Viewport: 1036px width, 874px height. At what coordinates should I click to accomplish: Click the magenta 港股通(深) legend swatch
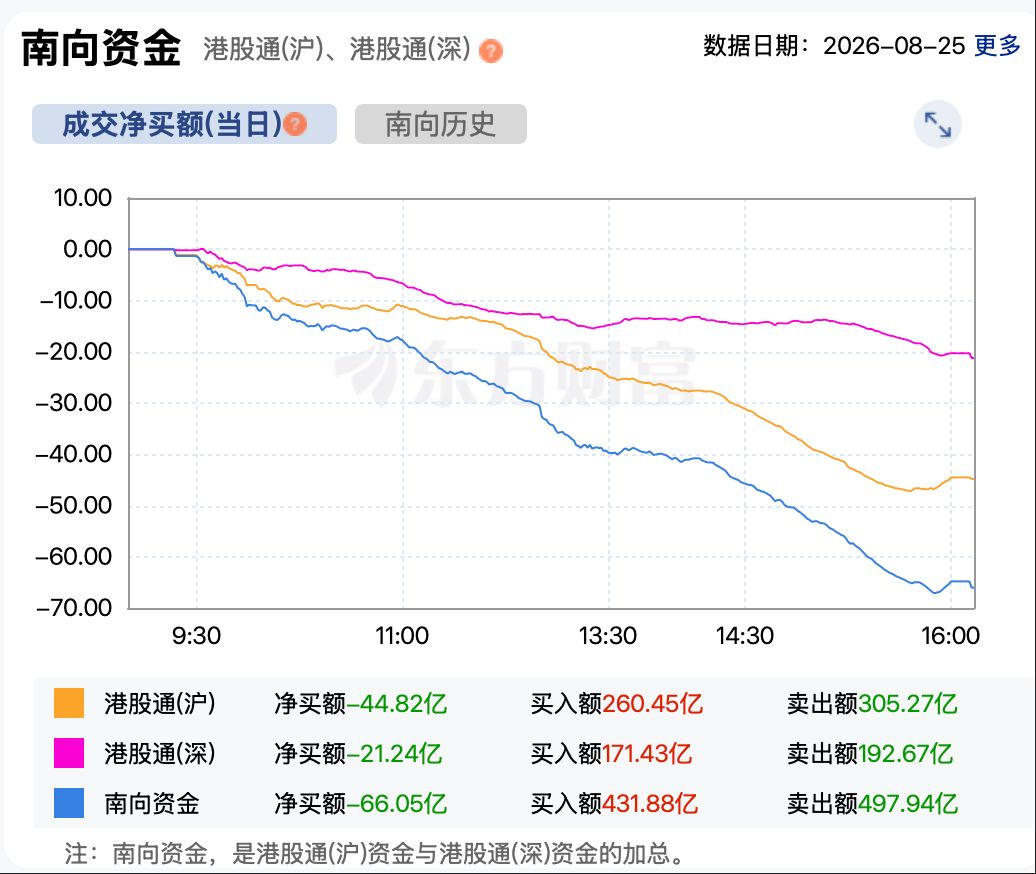pos(69,753)
